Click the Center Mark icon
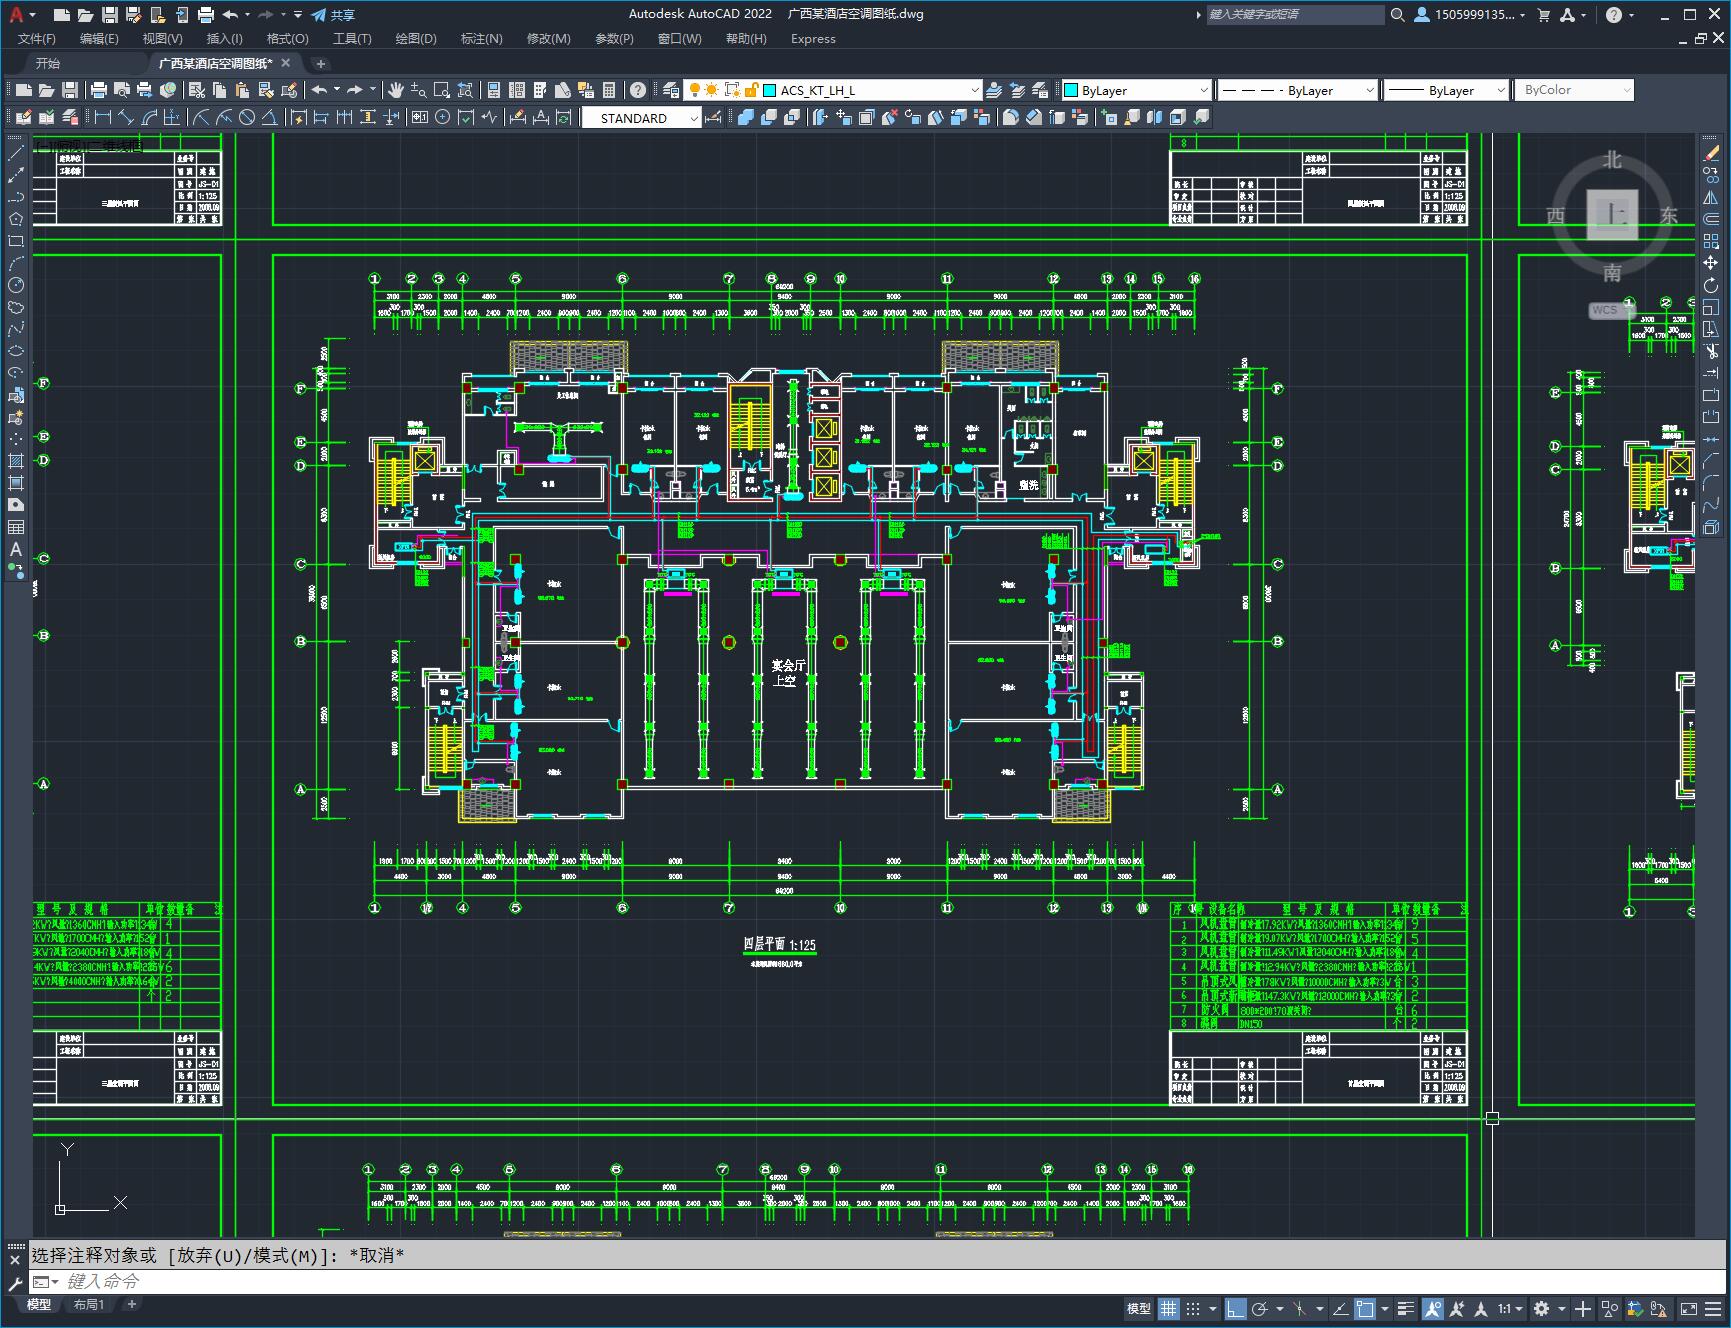Screen dimensions: 1731x1328 pos(442,117)
